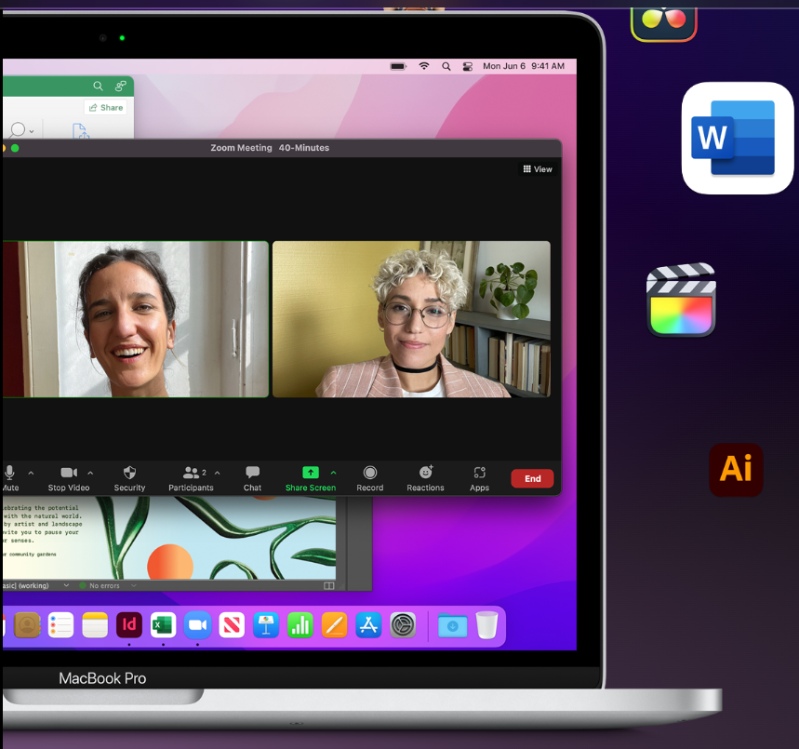The height and width of the screenshot is (749, 799).
Task: Click the Adobe Illustrator icon
Action: (x=736, y=469)
